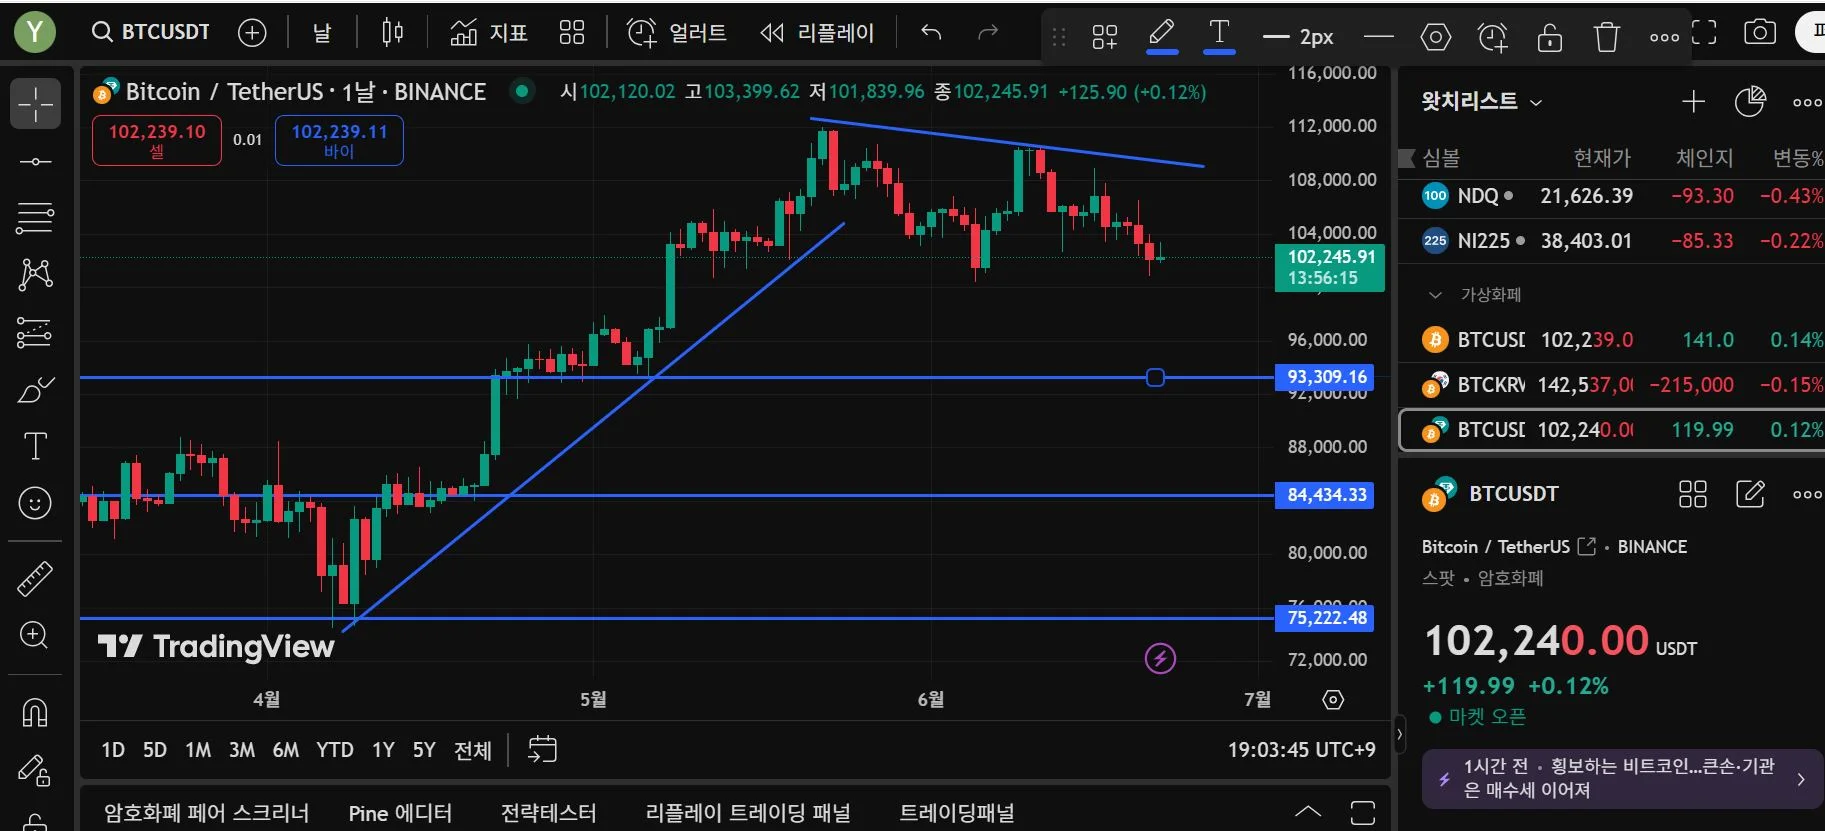Open the 횡보하는 비트코인 news headline
1825x831 pixels.
click(x=1621, y=778)
